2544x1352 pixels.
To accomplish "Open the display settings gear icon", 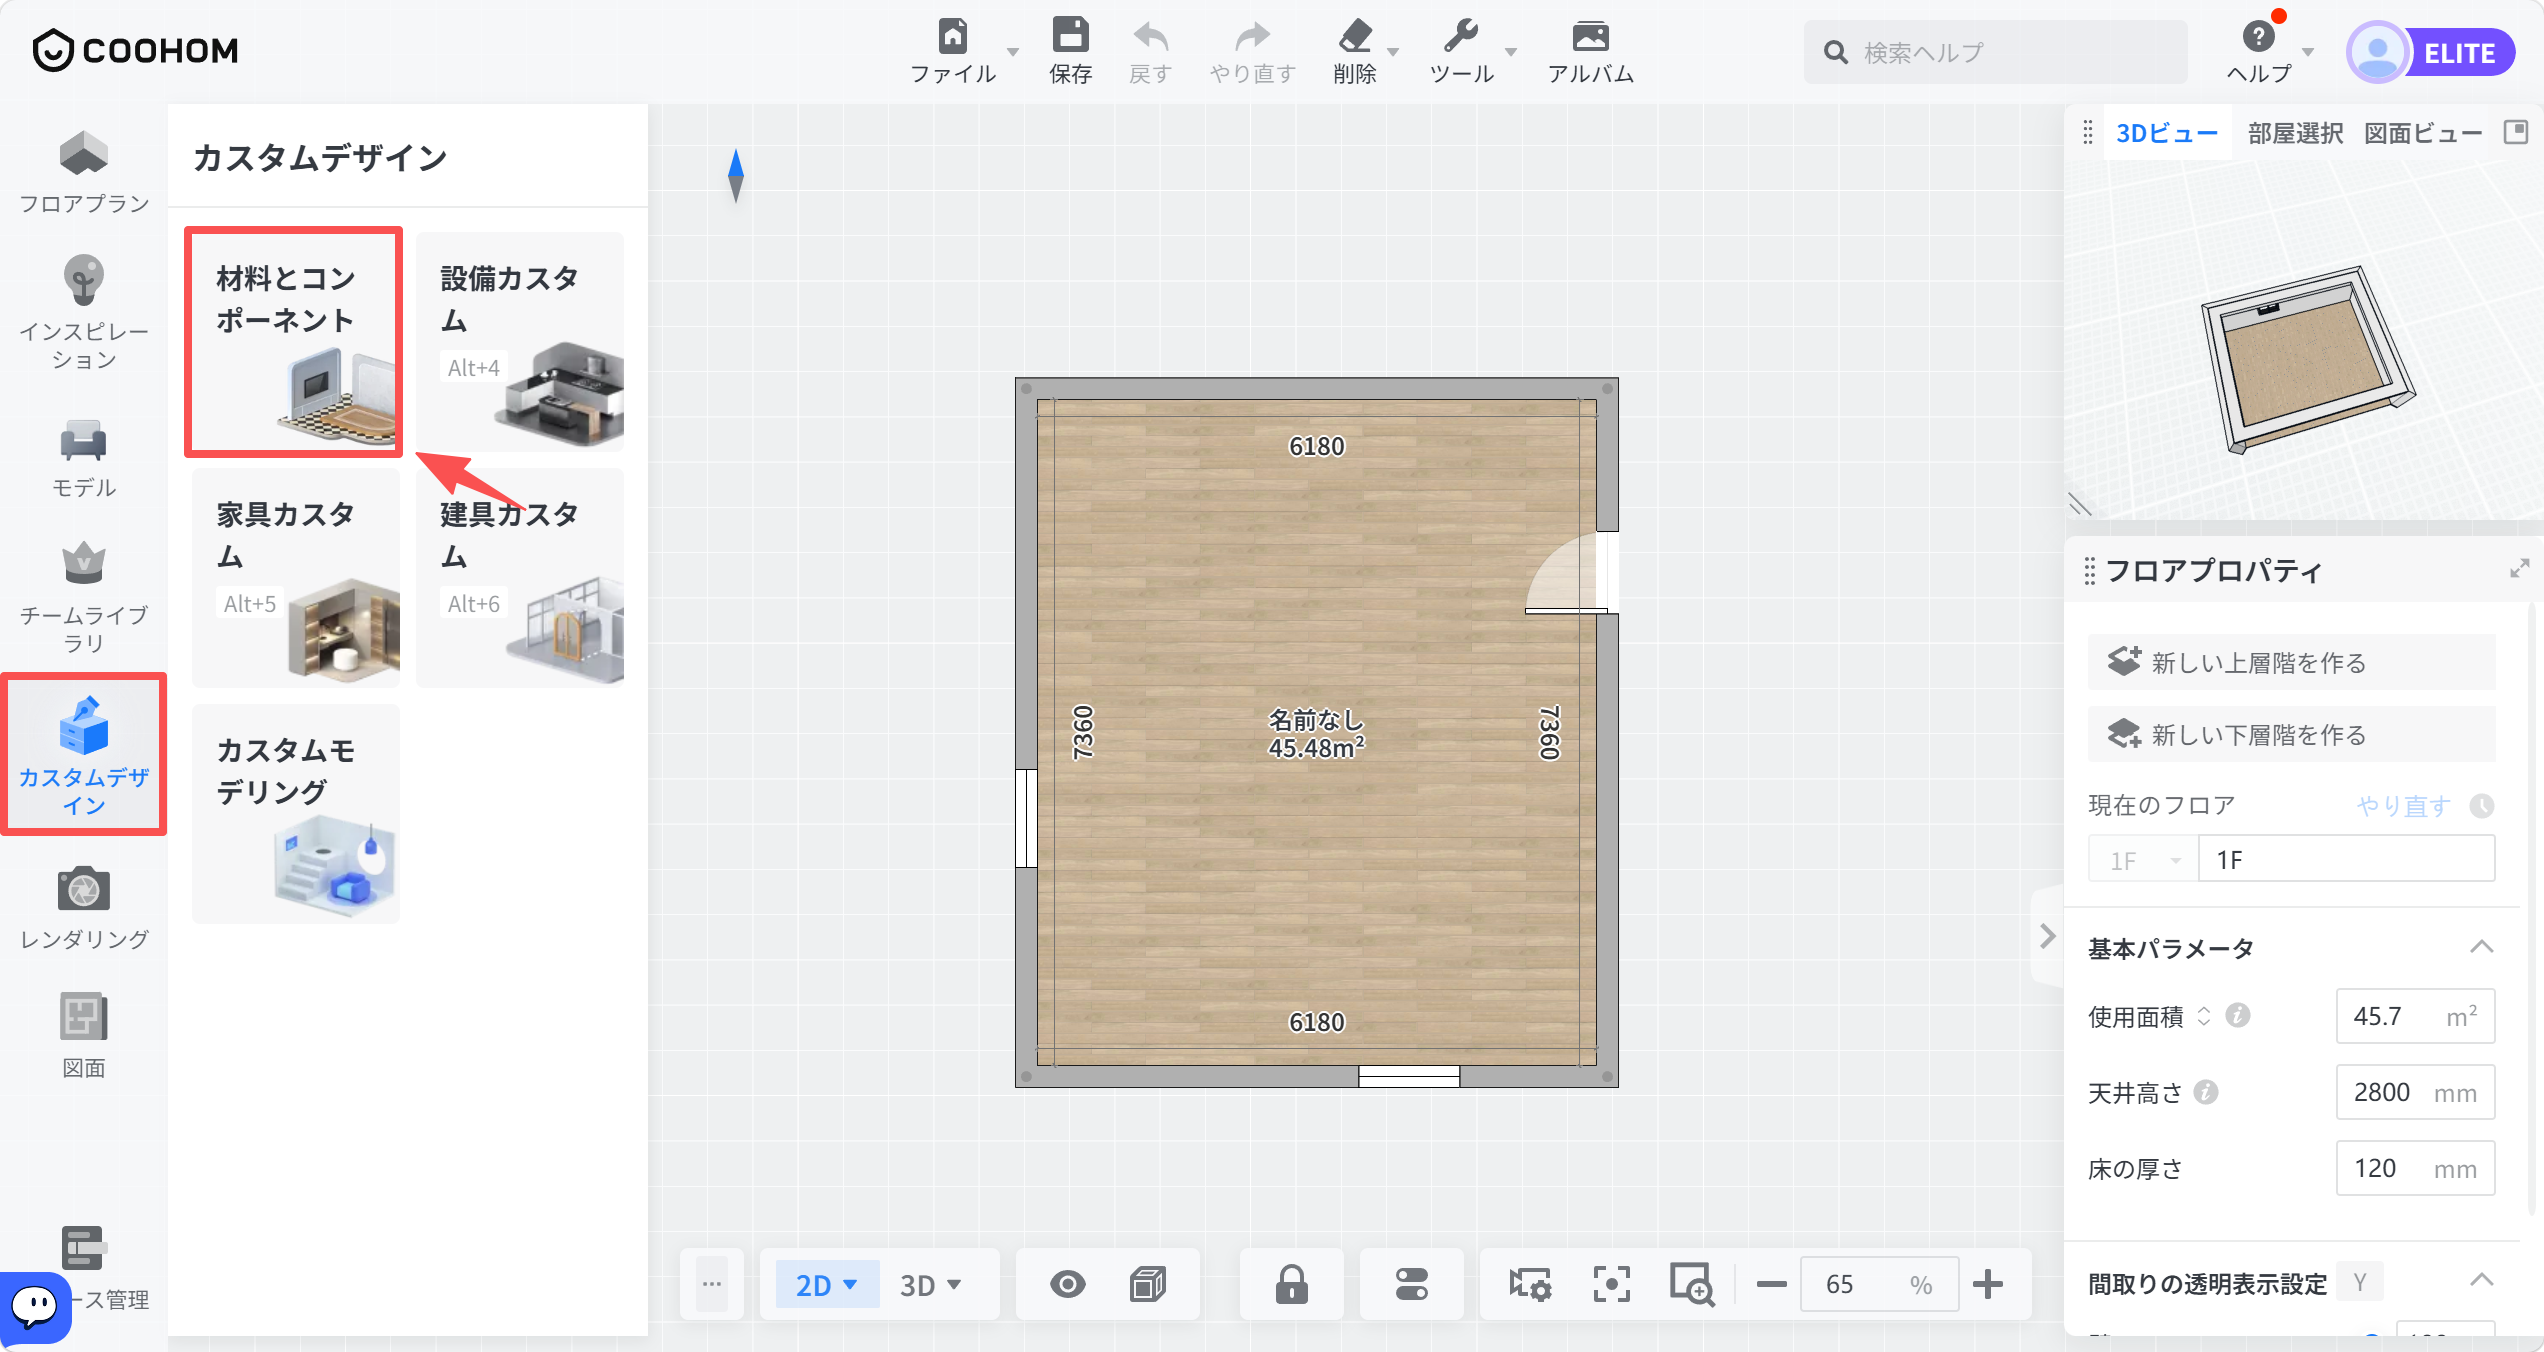I will 1529,1284.
